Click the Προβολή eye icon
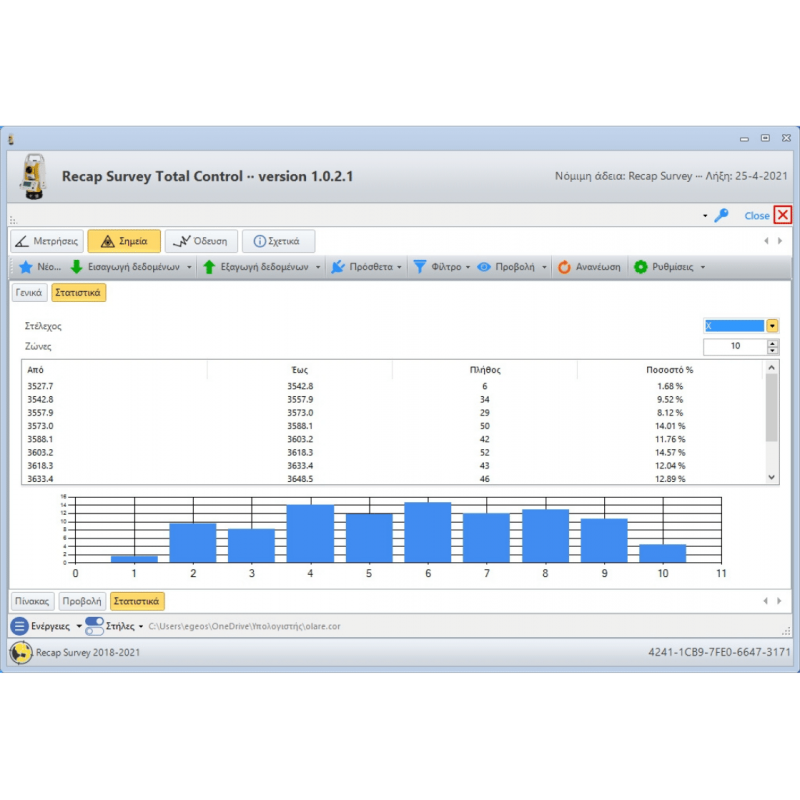The height and width of the screenshot is (800, 800). [x=484, y=267]
